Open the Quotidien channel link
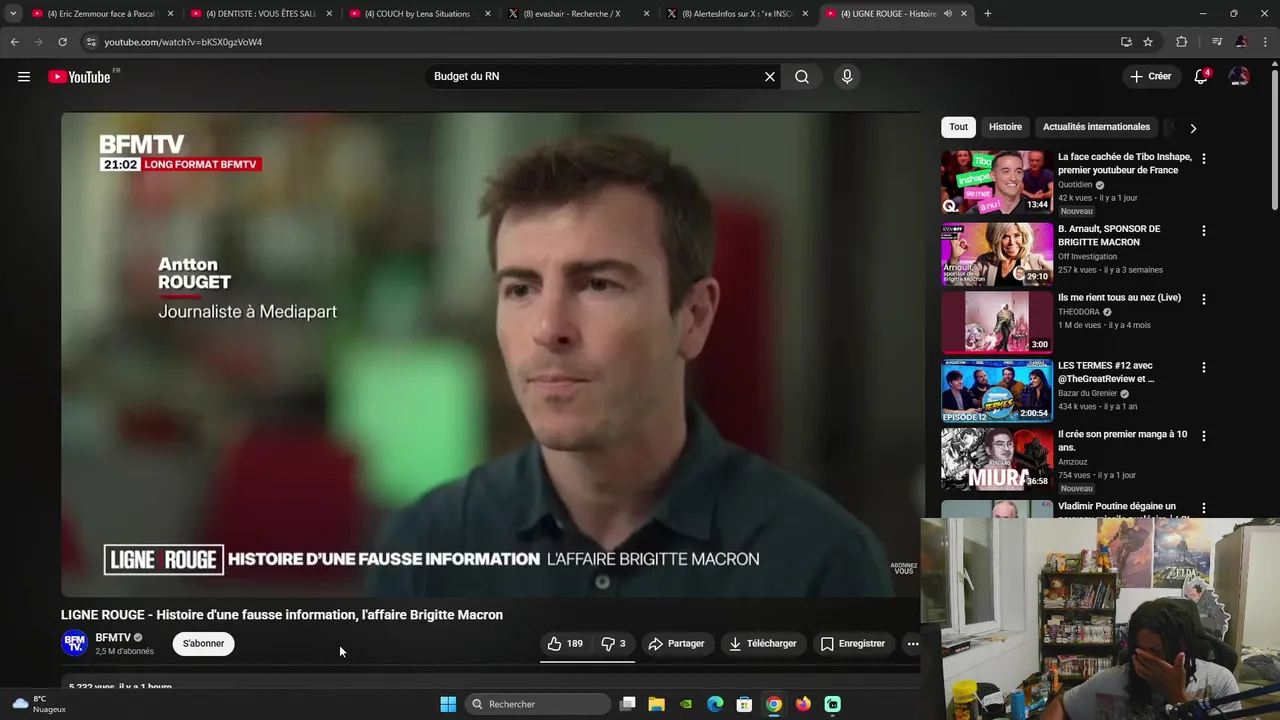 pyautogui.click(x=1075, y=185)
